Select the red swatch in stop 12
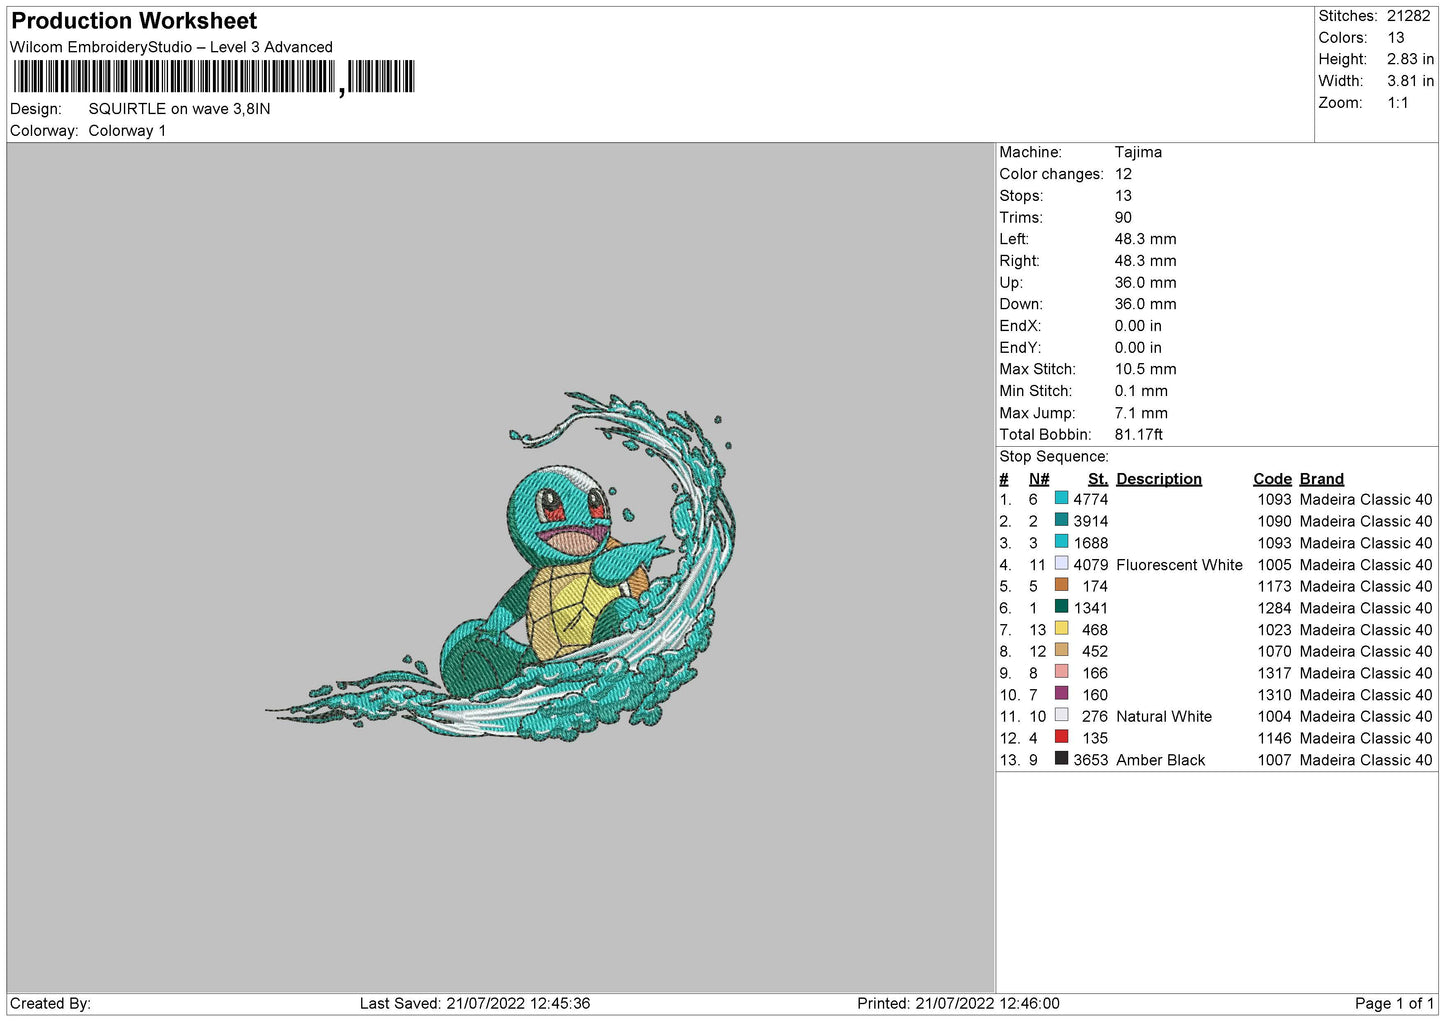Image resolution: width=1445 pixels, height=1021 pixels. (1061, 737)
